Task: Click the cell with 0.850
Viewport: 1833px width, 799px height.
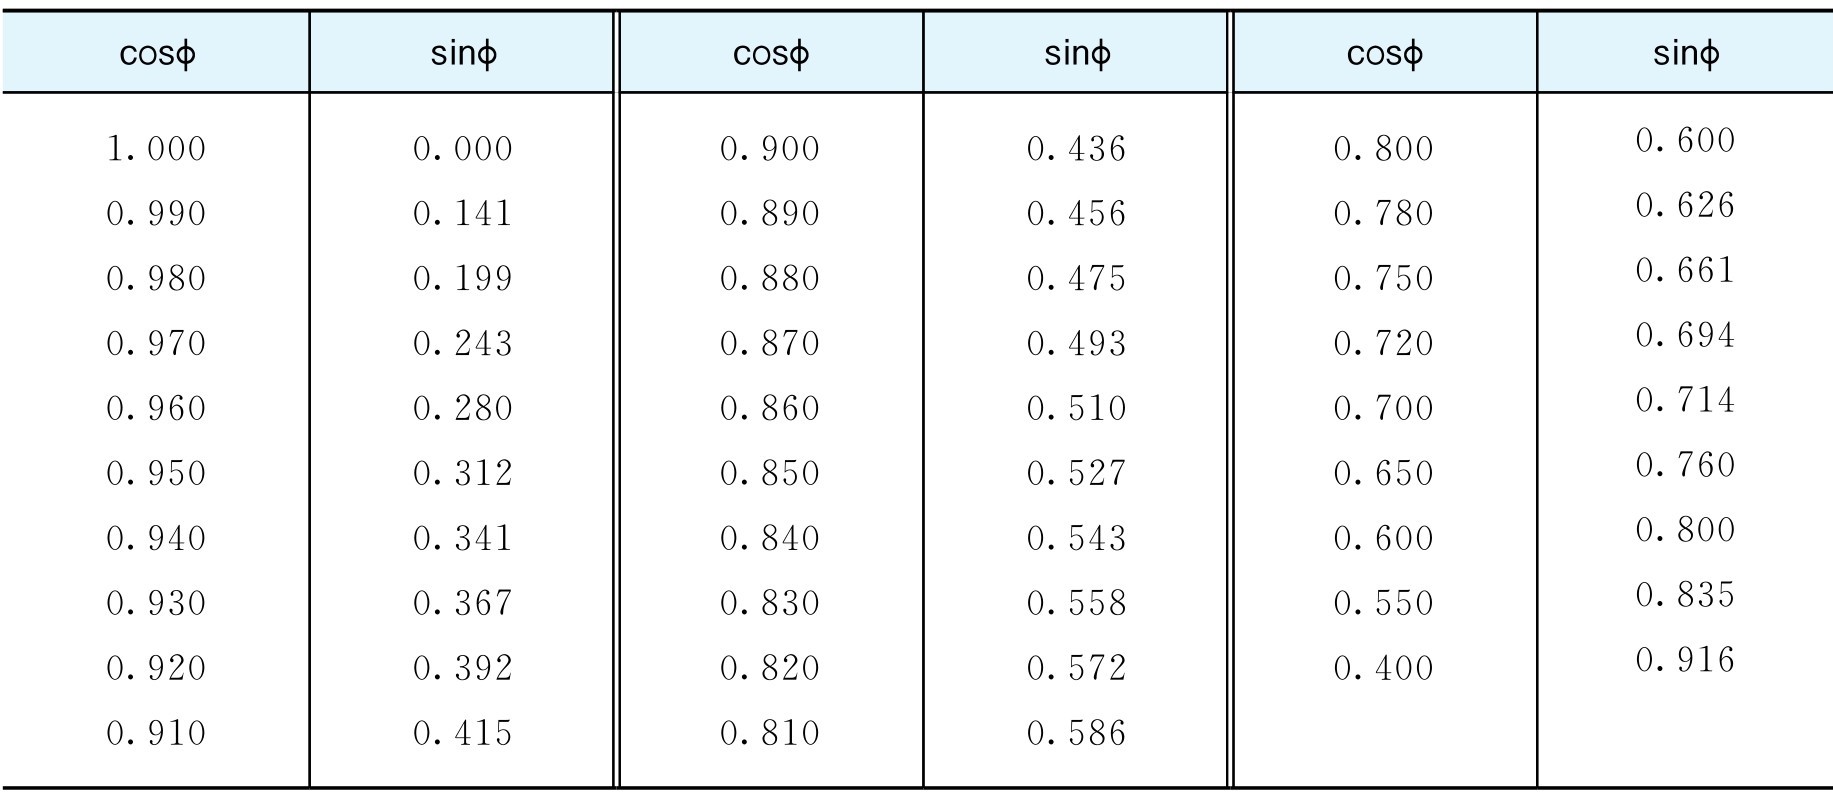Action: click(x=770, y=473)
